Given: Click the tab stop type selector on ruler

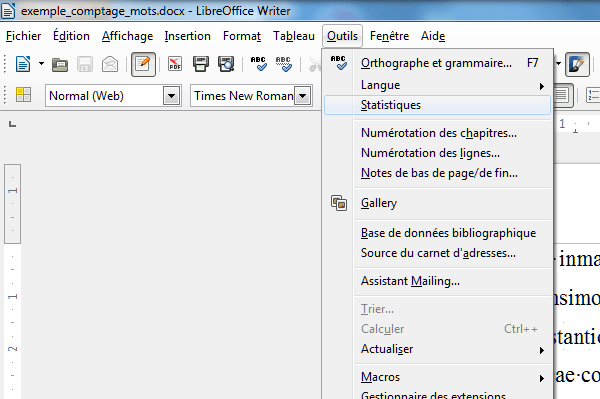Looking at the screenshot, I should (x=13, y=124).
